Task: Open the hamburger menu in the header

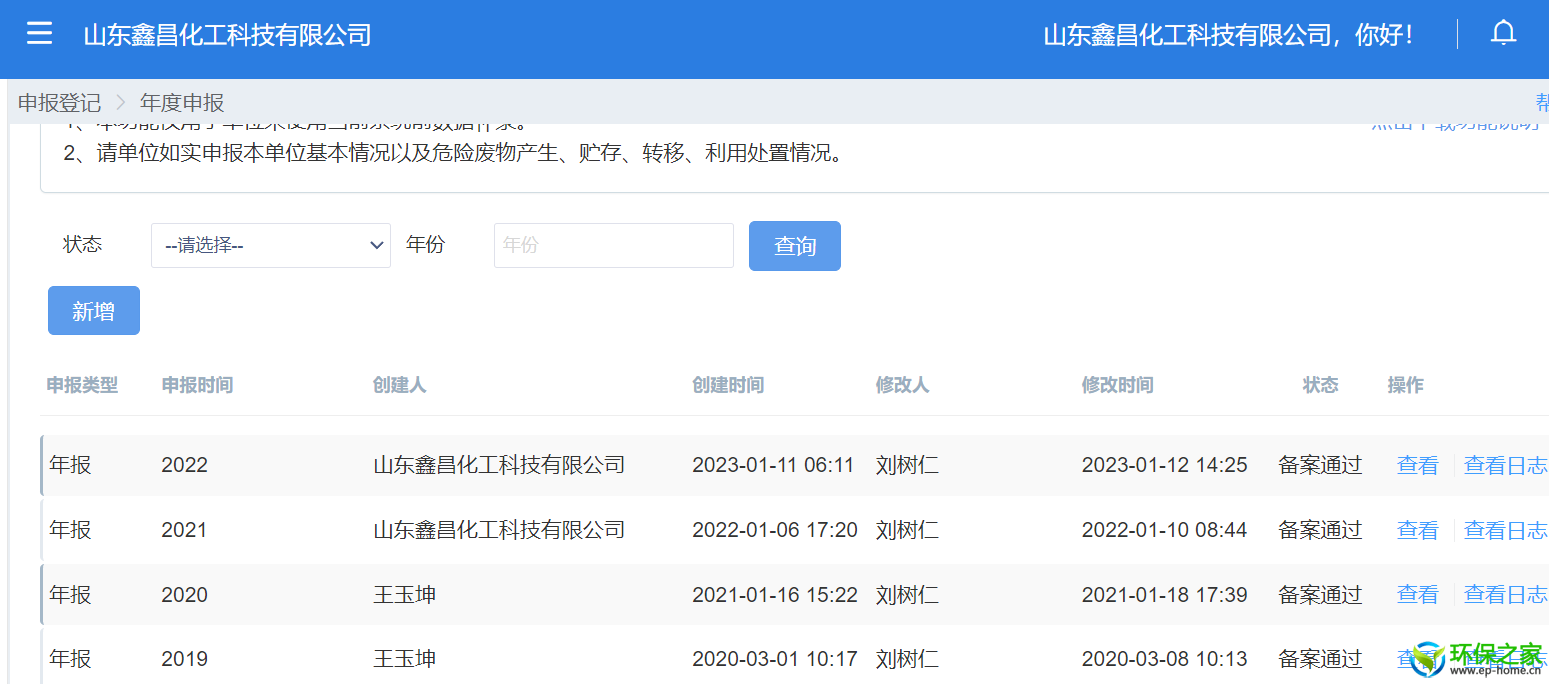Action: [39, 34]
